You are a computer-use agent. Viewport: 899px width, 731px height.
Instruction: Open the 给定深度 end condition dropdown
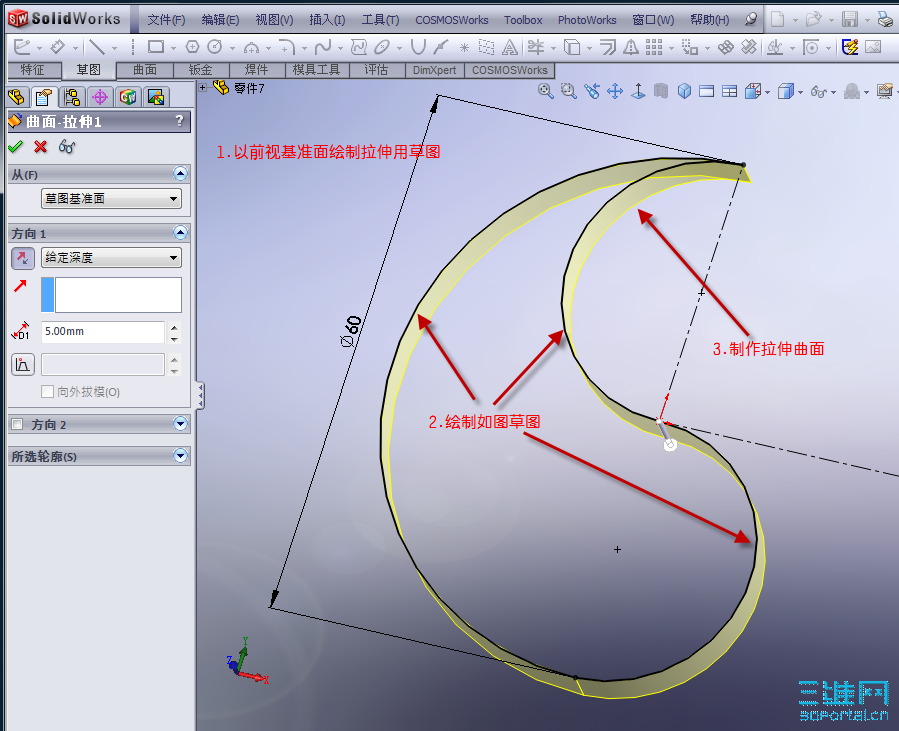tap(111, 258)
